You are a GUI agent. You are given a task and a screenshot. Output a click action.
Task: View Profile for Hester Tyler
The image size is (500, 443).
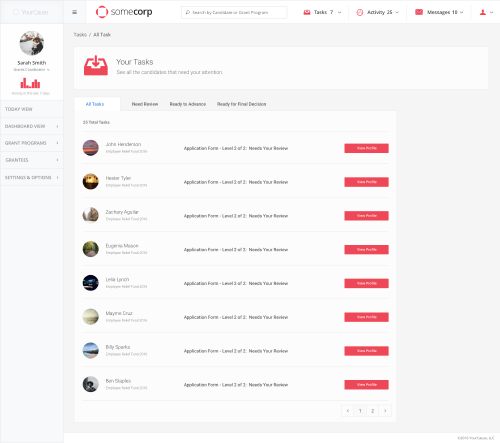[366, 182]
